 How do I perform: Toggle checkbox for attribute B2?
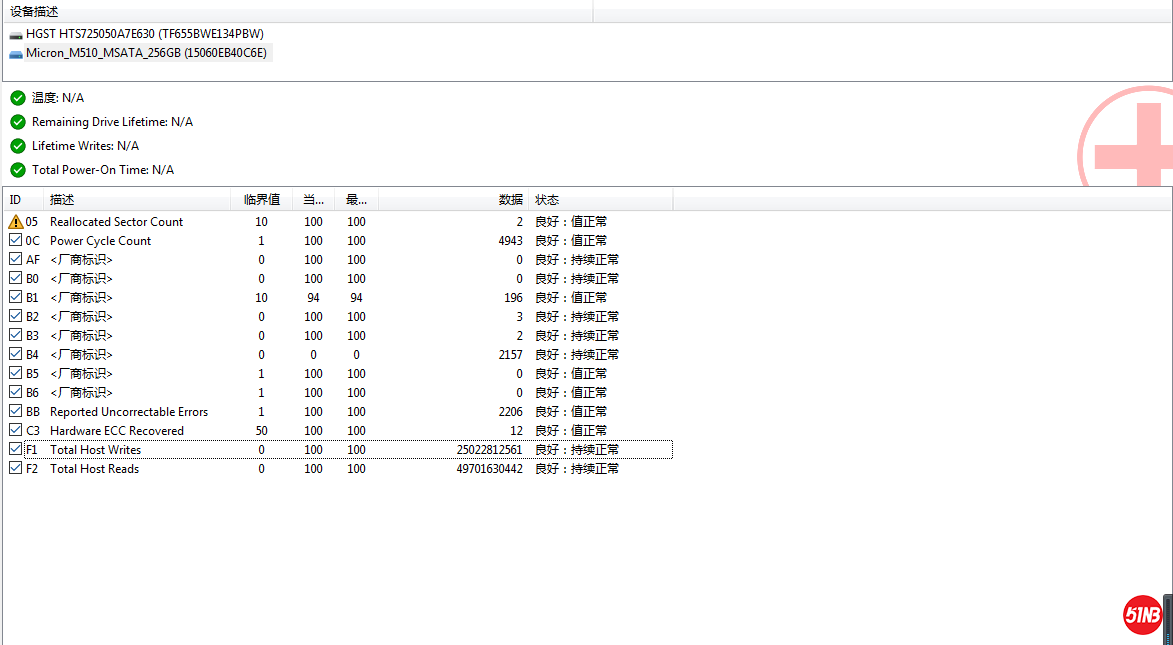click(x=16, y=316)
